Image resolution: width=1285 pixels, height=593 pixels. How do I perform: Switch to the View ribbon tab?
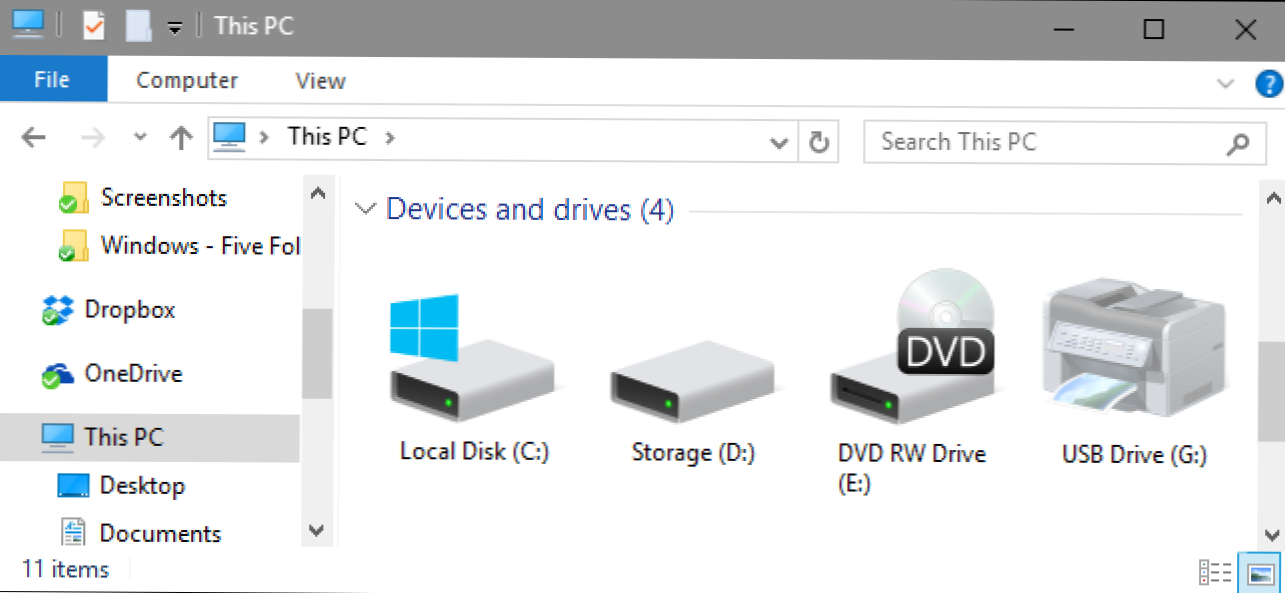[x=319, y=80]
